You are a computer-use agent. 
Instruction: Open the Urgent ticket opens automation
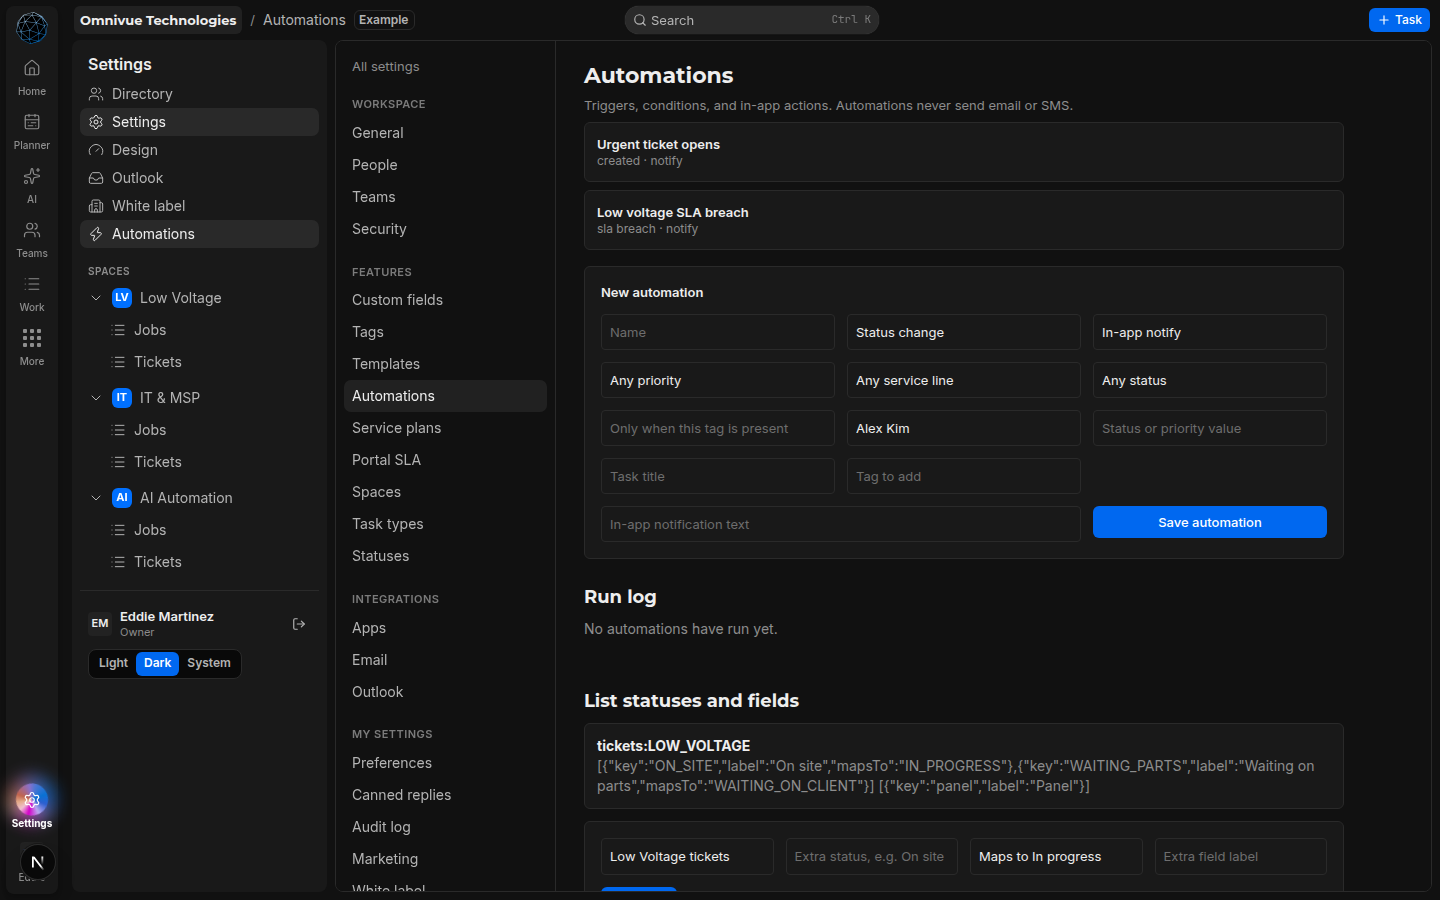pyautogui.click(x=964, y=152)
